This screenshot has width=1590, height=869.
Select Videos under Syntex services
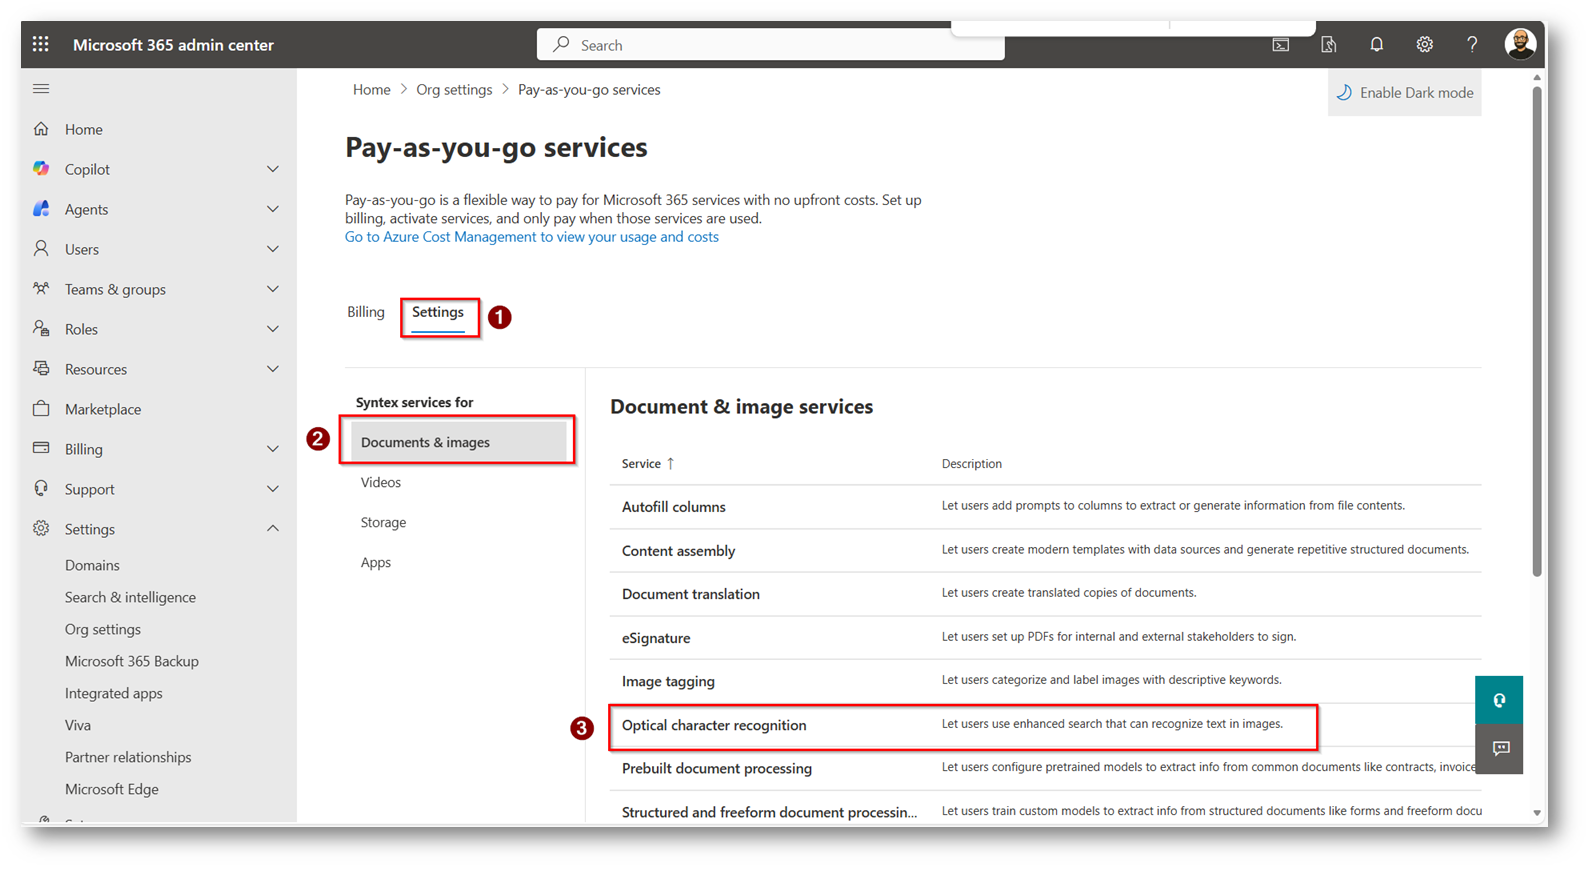[x=381, y=482]
